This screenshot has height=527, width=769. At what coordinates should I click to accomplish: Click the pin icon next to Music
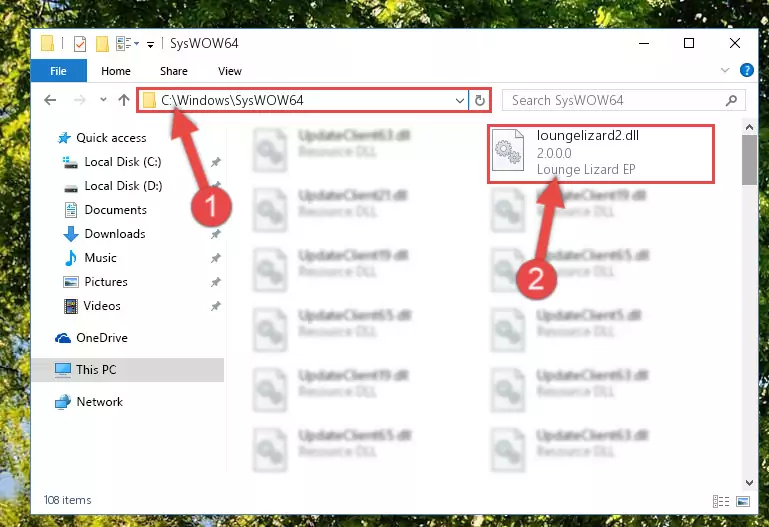(215, 258)
